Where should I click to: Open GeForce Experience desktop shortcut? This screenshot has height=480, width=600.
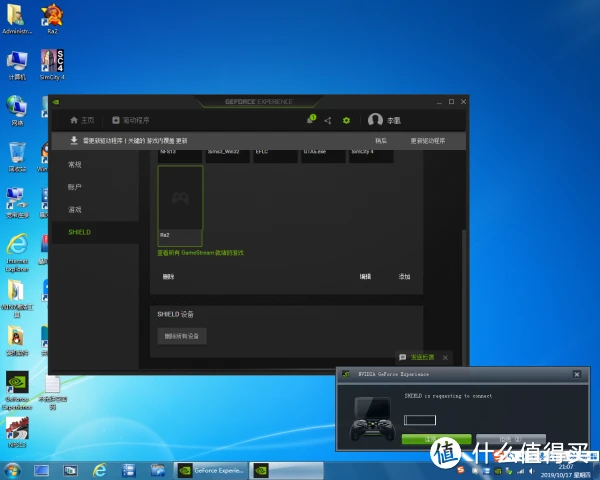pos(17,387)
